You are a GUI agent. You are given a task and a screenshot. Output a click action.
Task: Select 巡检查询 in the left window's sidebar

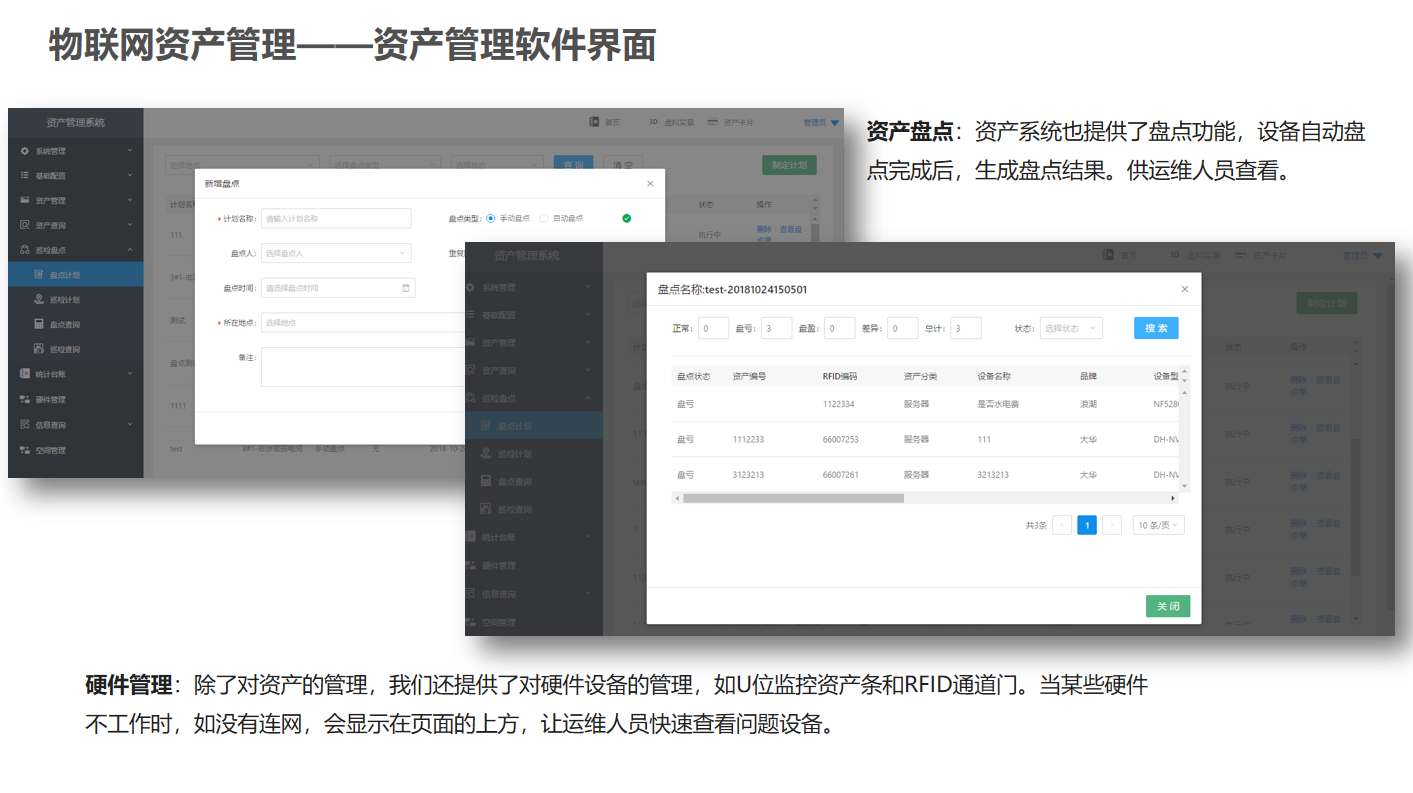point(64,349)
